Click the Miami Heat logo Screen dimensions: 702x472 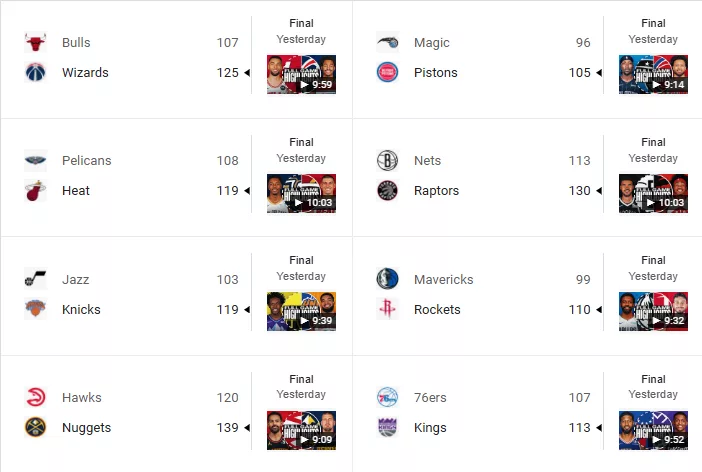click(35, 191)
